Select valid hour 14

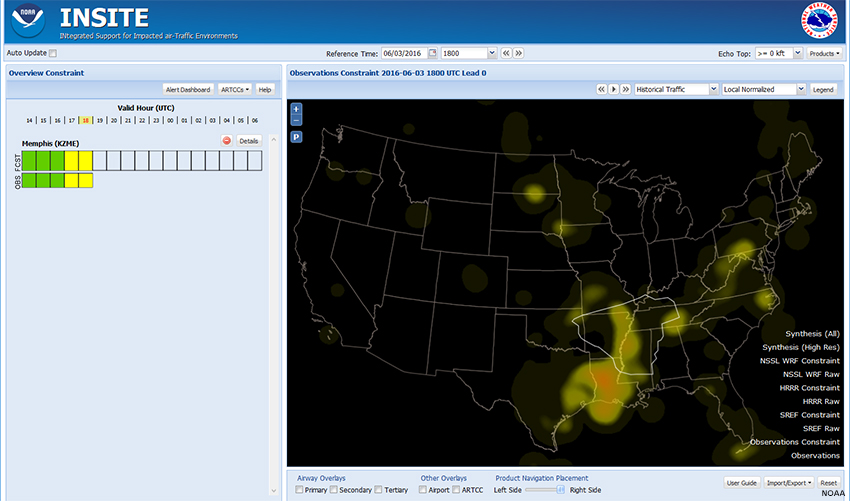tap(29, 120)
